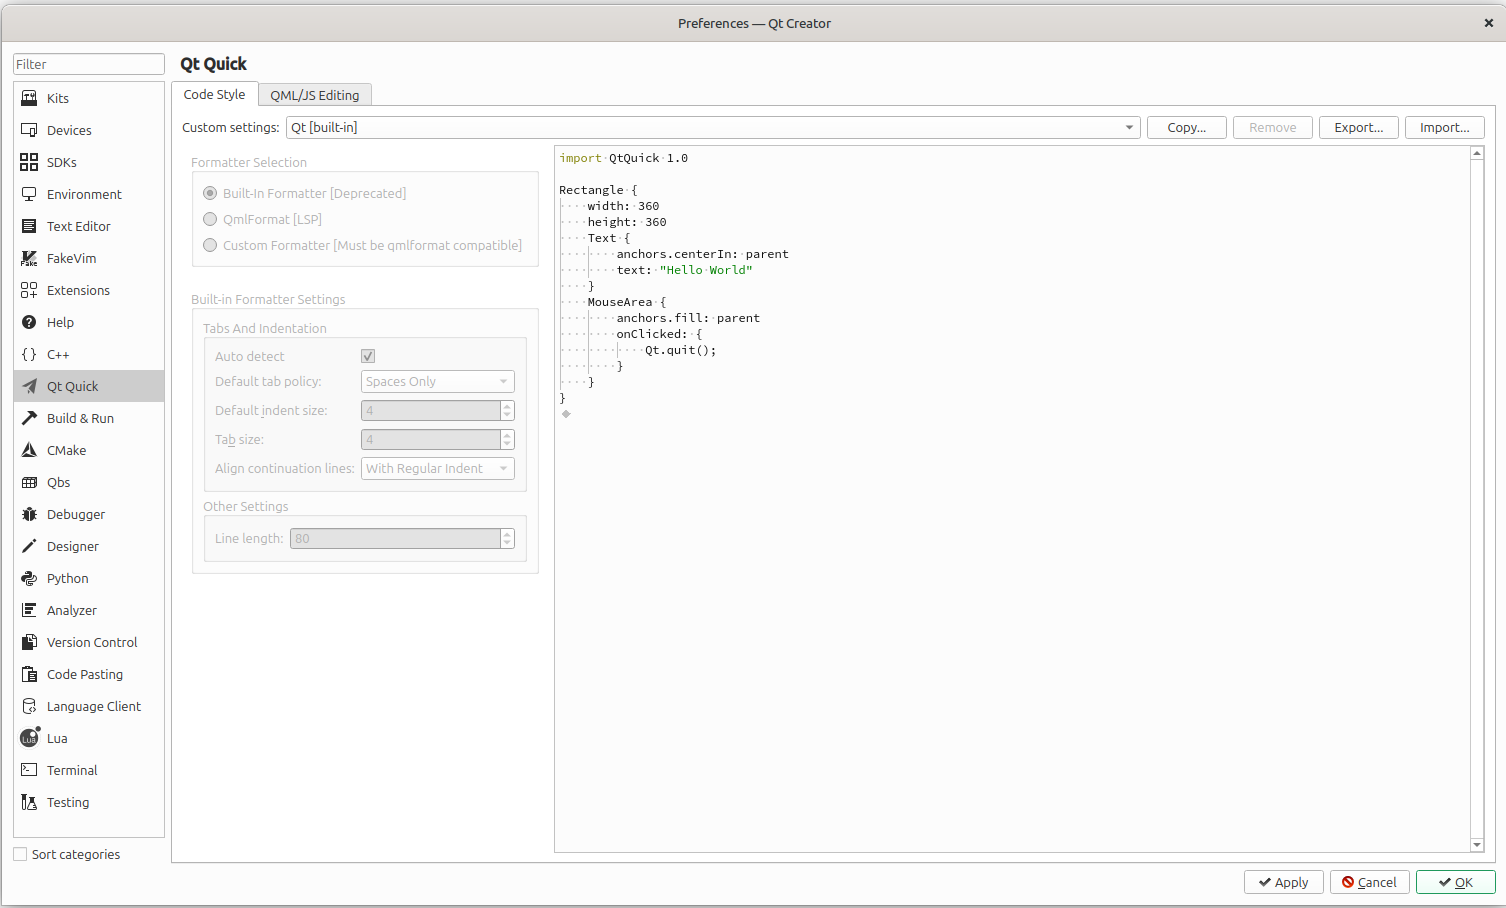Click the Default indent size stepper arrows

click(x=507, y=410)
